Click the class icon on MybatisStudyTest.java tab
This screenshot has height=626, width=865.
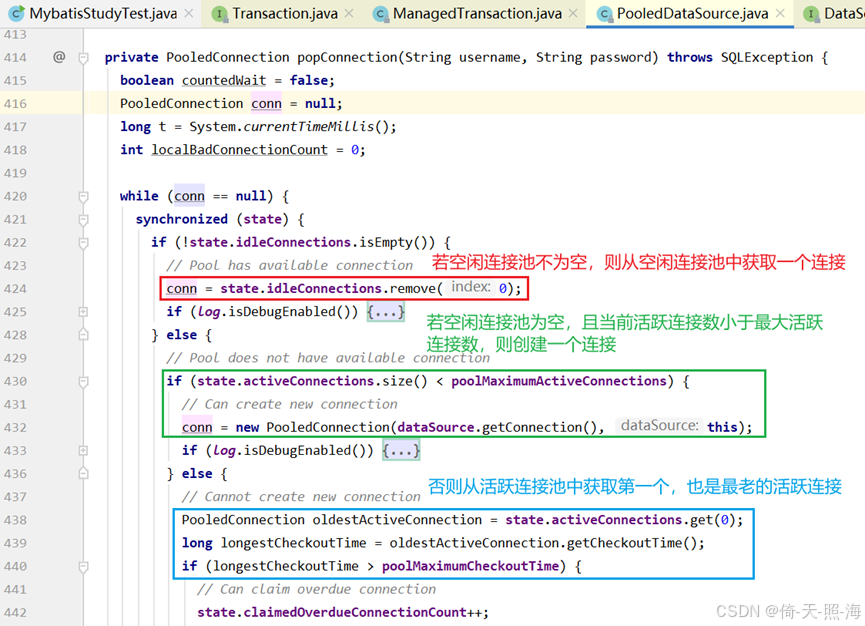click(x=18, y=13)
